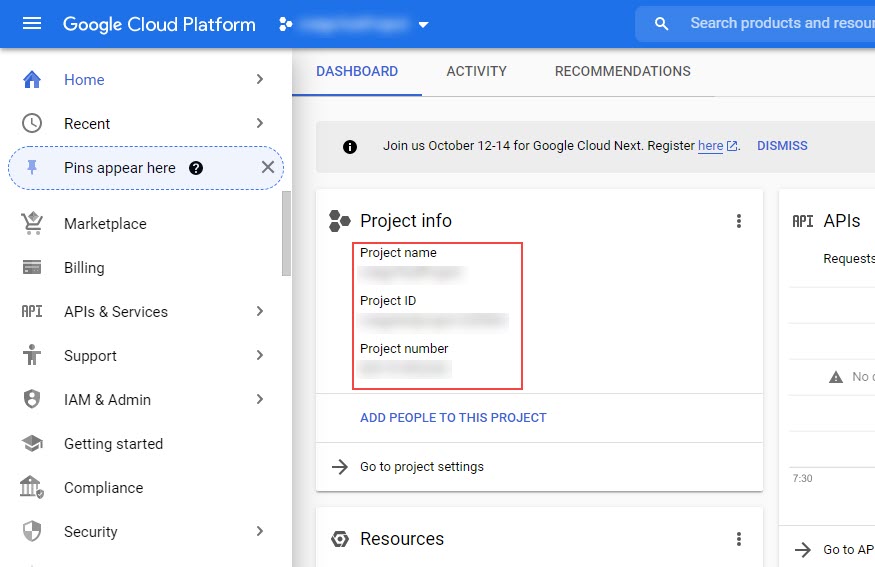Click the Google Cloud Platform logo

pyautogui.click(x=159, y=25)
